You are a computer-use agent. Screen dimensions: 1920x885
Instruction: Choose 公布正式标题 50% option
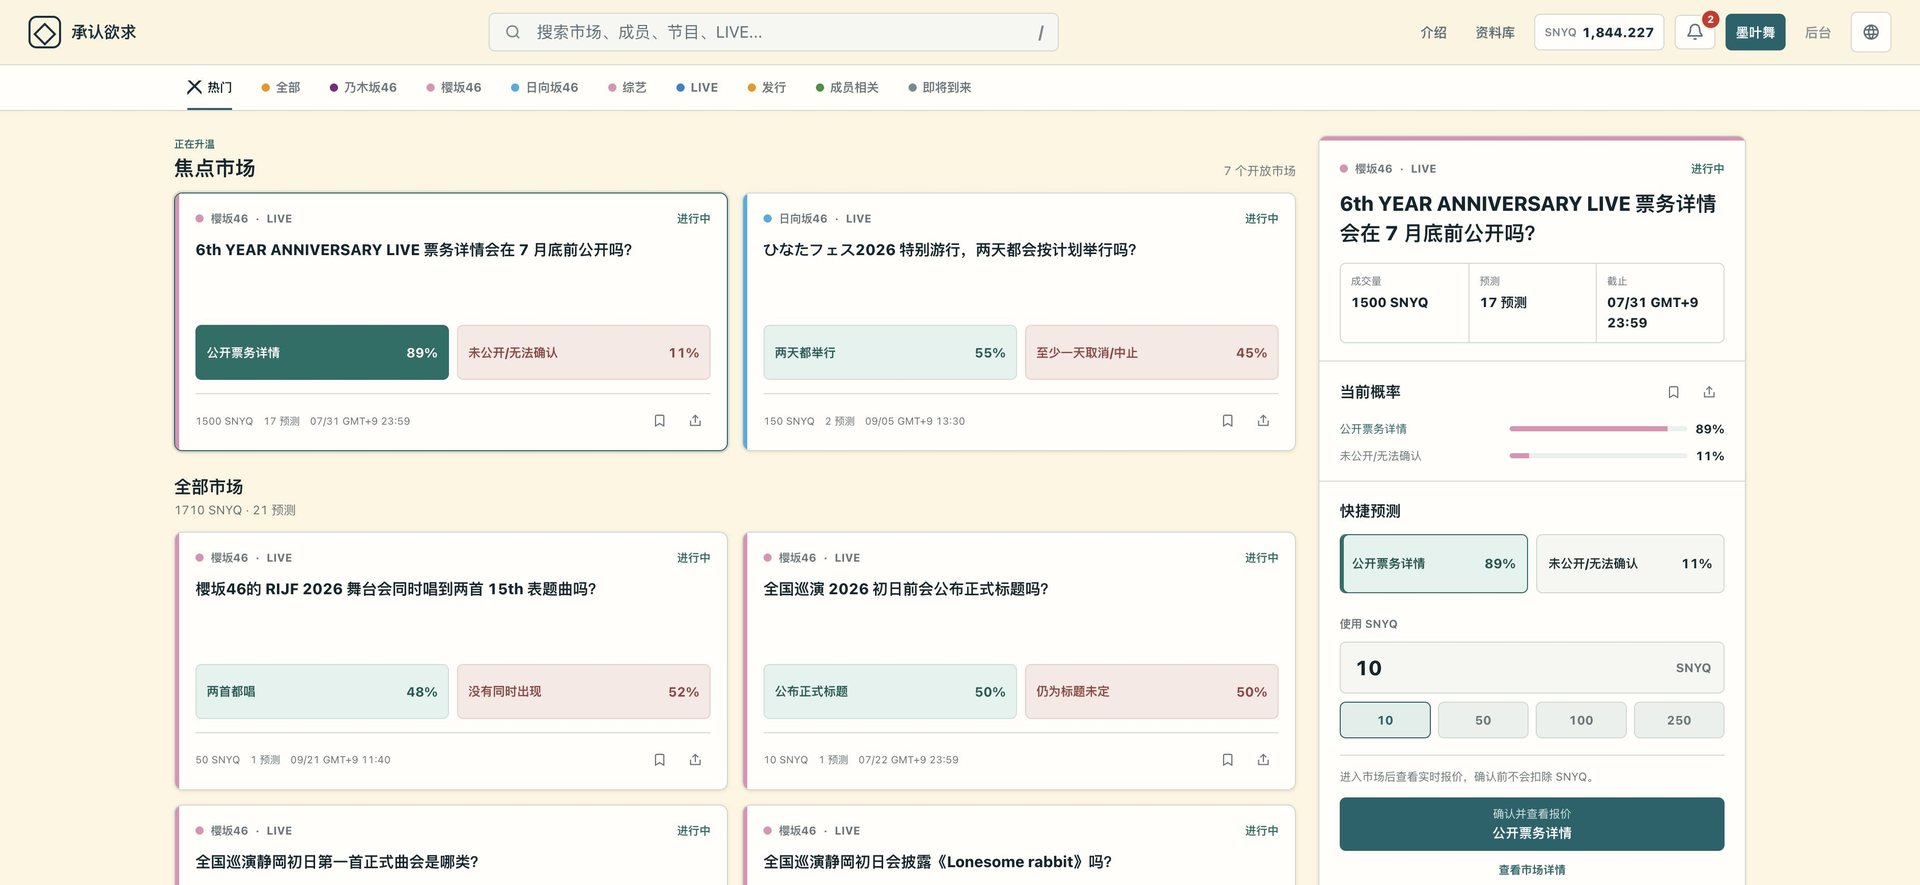tap(890, 691)
